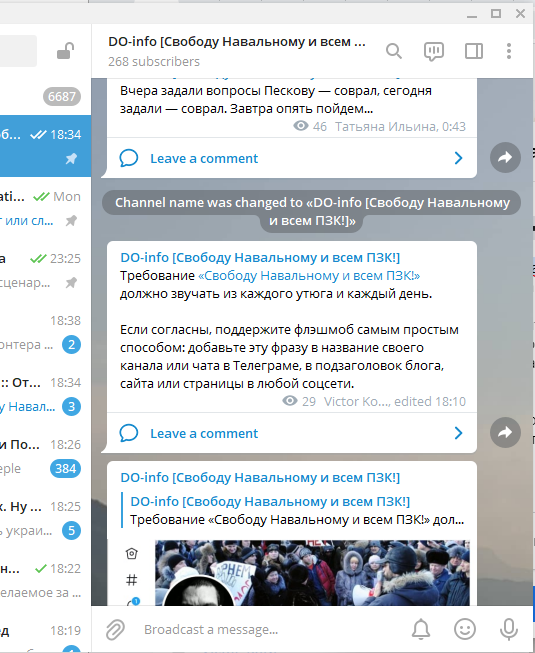Open the channel discussion comments icon
The image size is (535, 653).
(433, 52)
